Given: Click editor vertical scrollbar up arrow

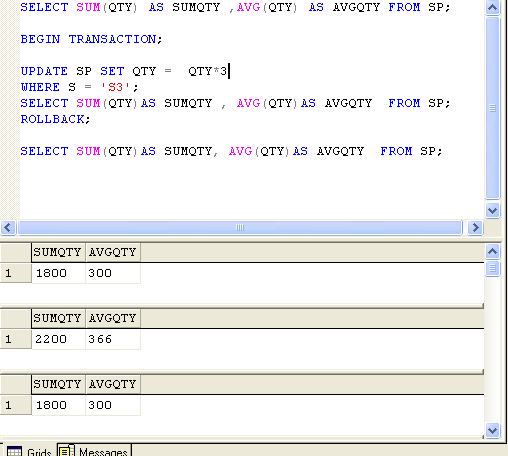Looking at the screenshot, I should [492, 7].
